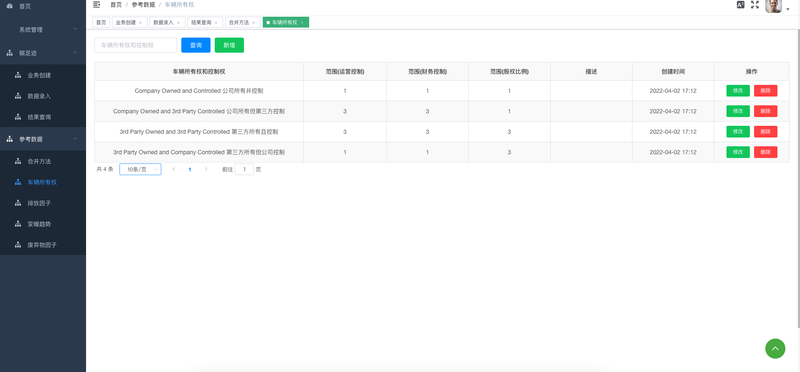Viewport: 800px width, 372px height.
Task: Click the 共 4 条 total count text
Action: [105, 169]
